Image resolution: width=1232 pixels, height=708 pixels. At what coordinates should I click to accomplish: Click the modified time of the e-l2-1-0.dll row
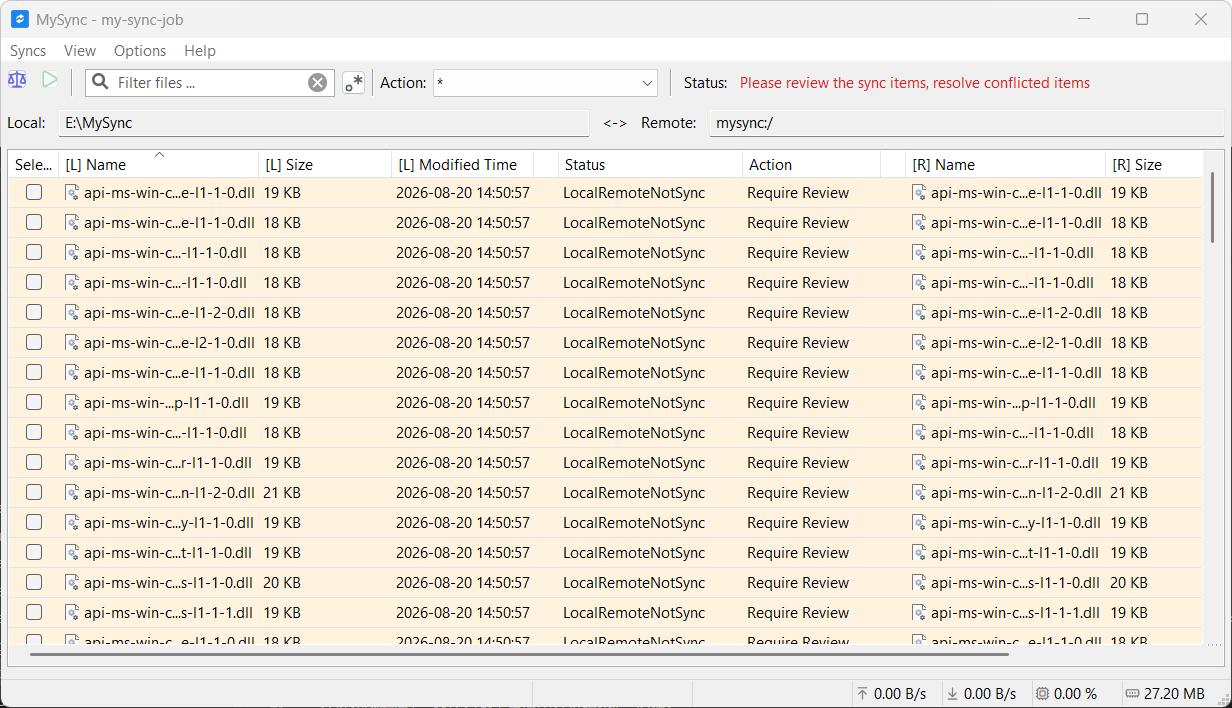[463, 343]
